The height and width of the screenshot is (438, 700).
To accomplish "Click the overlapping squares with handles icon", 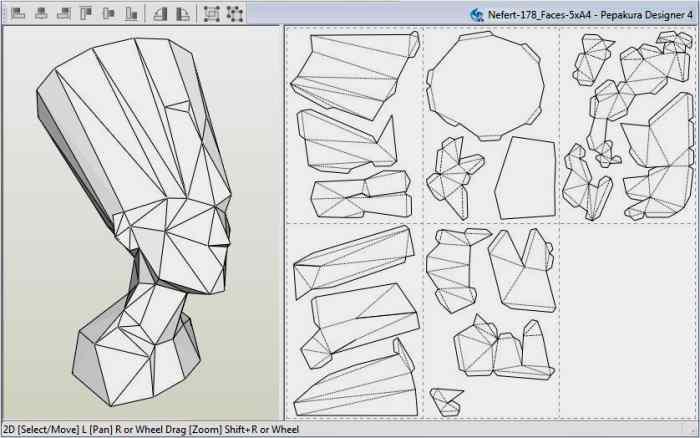I will pyautogui.click(x=212, y=14).
